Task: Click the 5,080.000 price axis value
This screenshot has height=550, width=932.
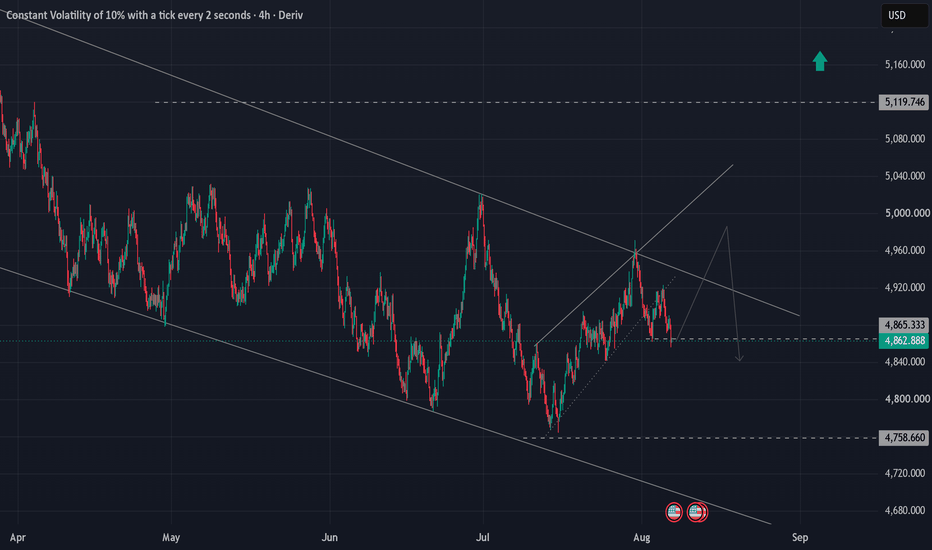Action: tap(905, 139)
